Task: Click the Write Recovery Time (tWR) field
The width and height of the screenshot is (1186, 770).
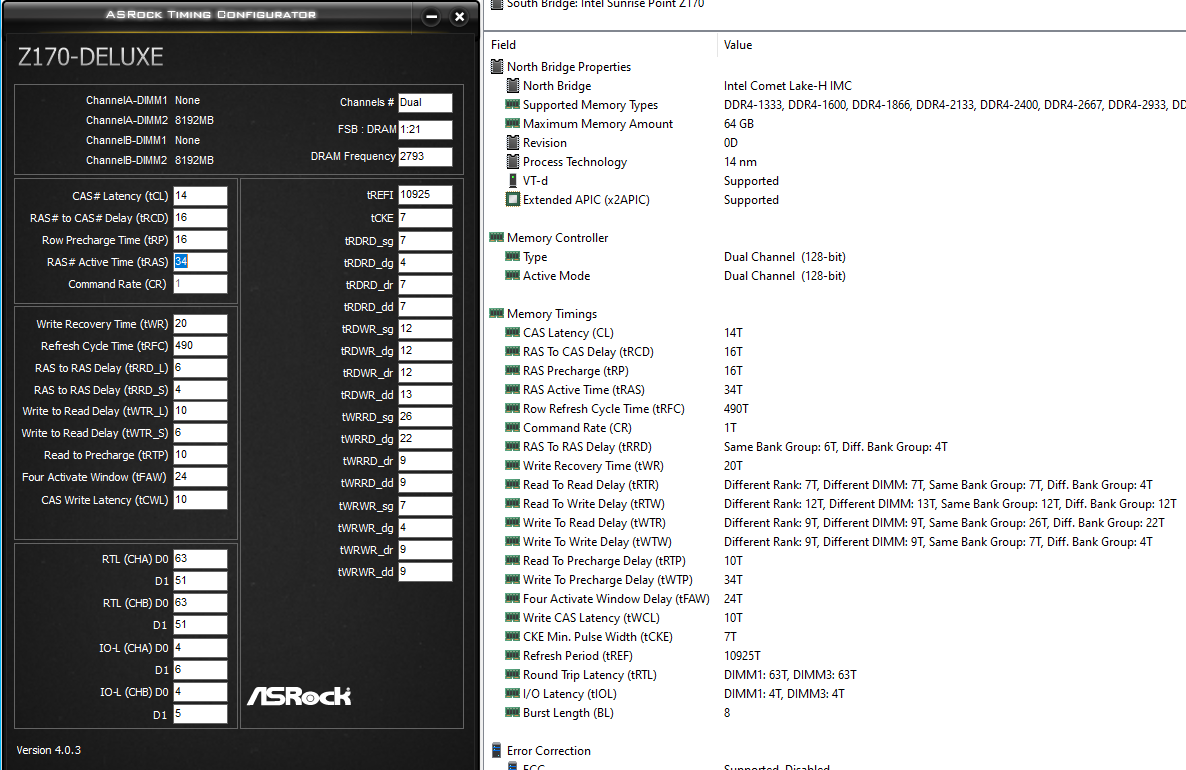Action: point(200,323)
